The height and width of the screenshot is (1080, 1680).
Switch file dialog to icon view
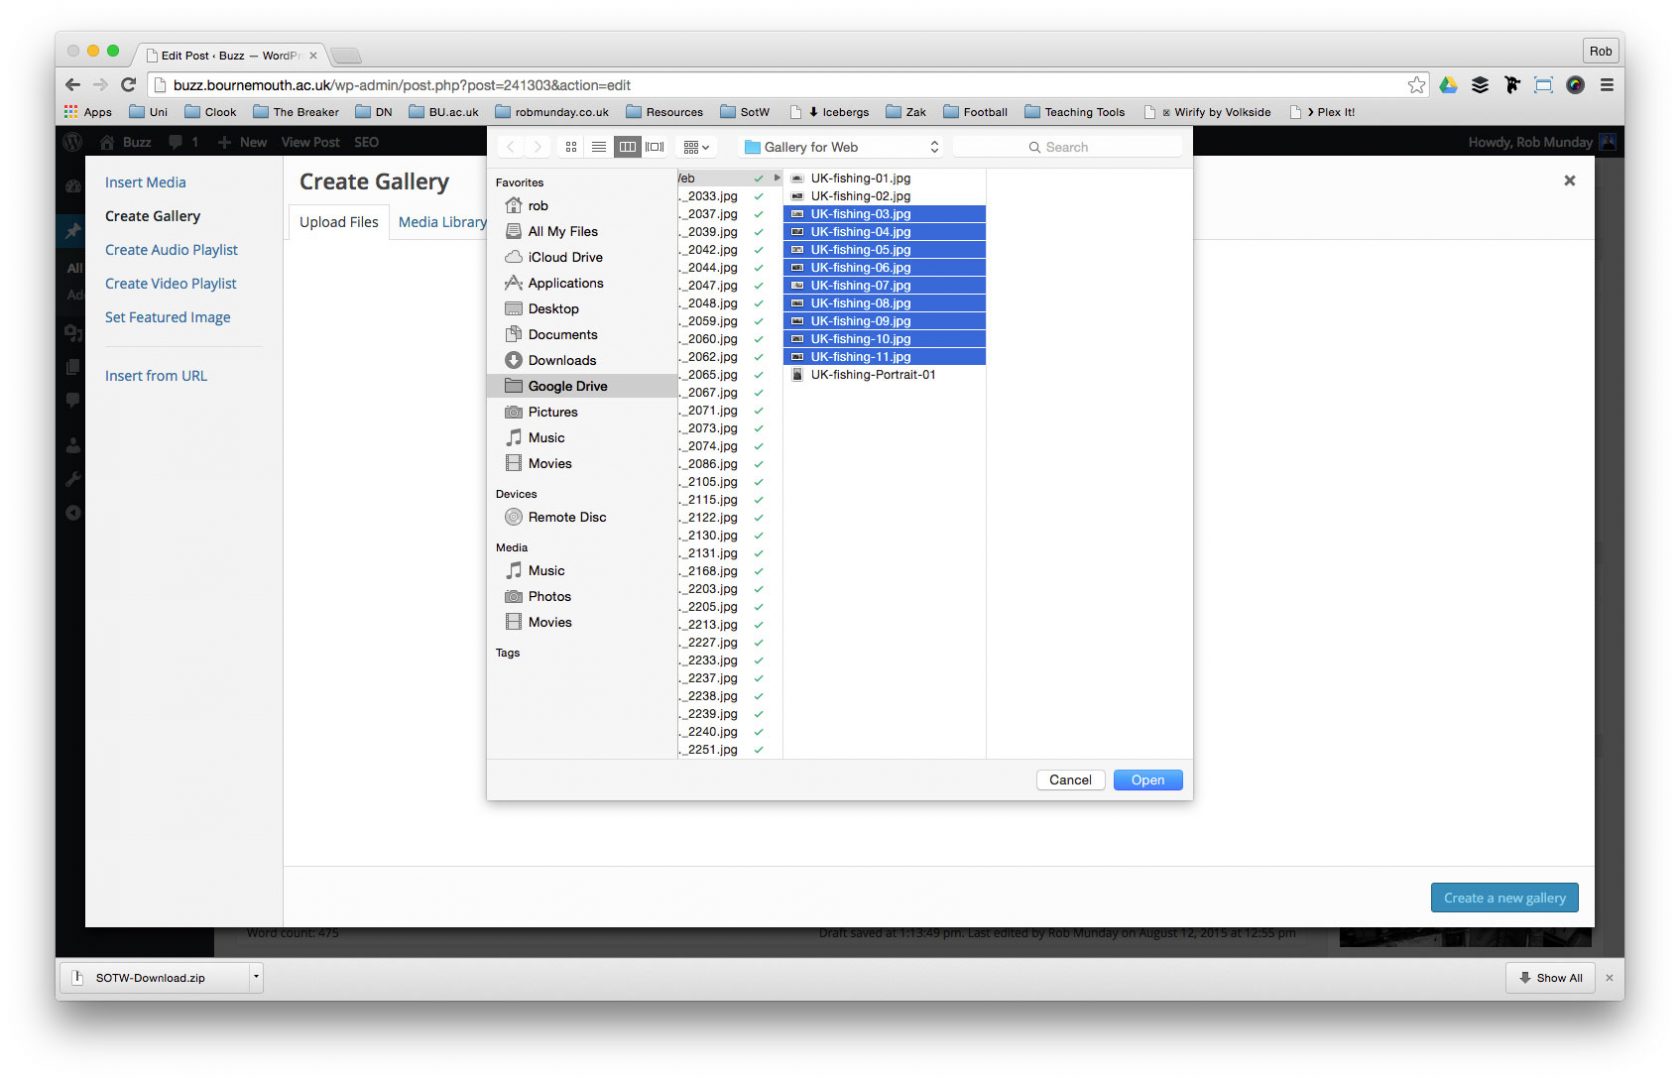571,147
